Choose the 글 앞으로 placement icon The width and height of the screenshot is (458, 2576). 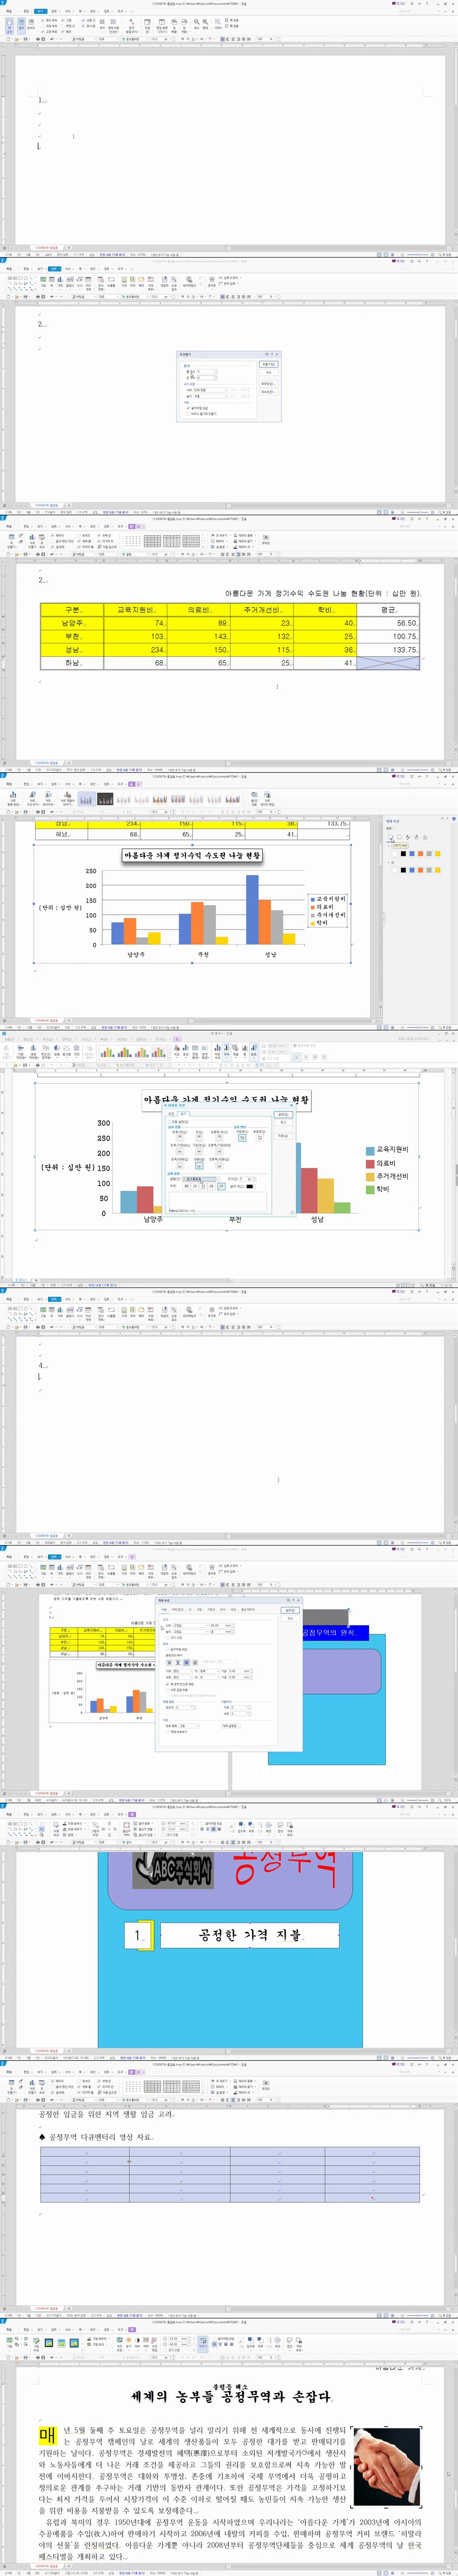click(x=194, y=1663)
